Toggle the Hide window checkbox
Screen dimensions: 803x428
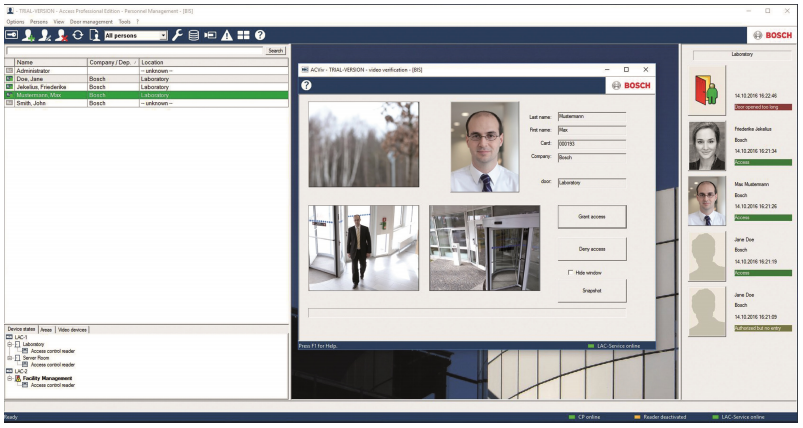coord(570,273)
